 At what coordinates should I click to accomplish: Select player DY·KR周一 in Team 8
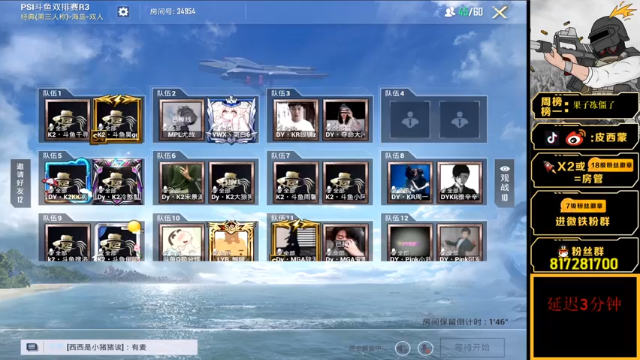410,182
